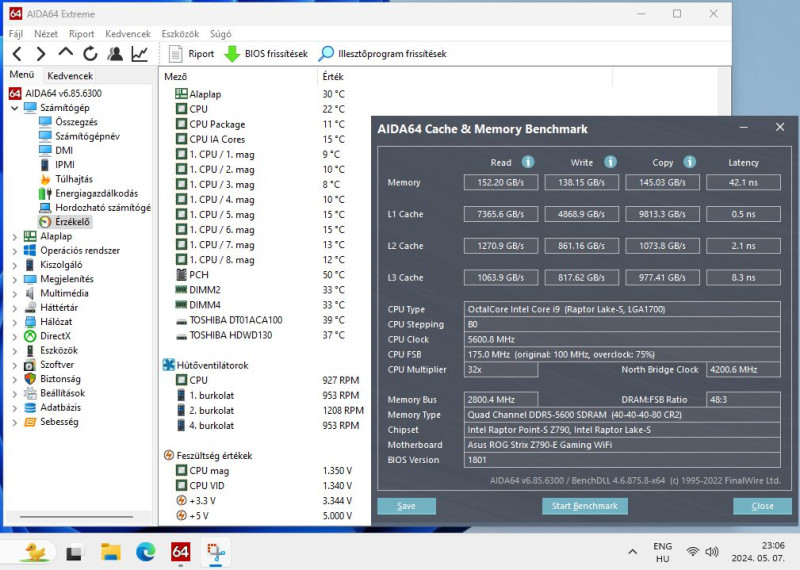The width and height of the screenshot is (800, 570).
Task: Select DMI tree item
Action: pos(56,150)
